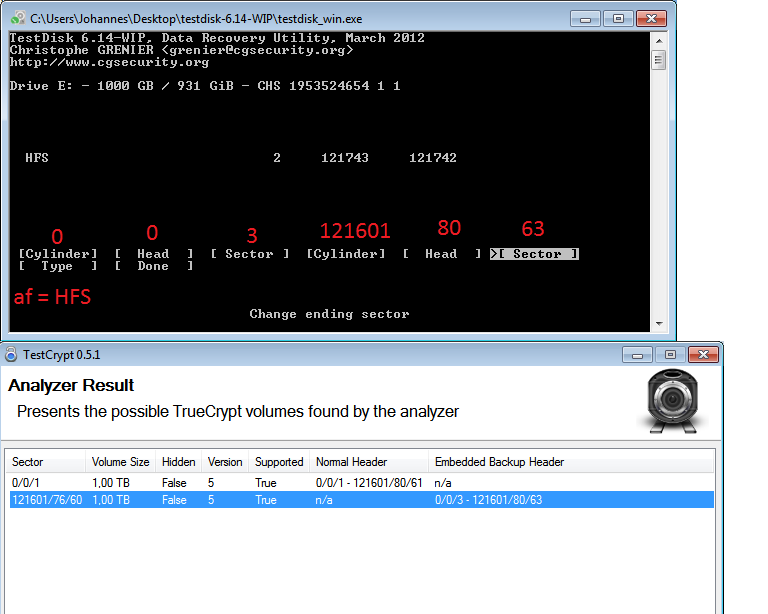The image size is (768, 614).
Task: Click the '0/0/1 - 121601/80/61' normal header cell
Action: (x=369, y=483)
